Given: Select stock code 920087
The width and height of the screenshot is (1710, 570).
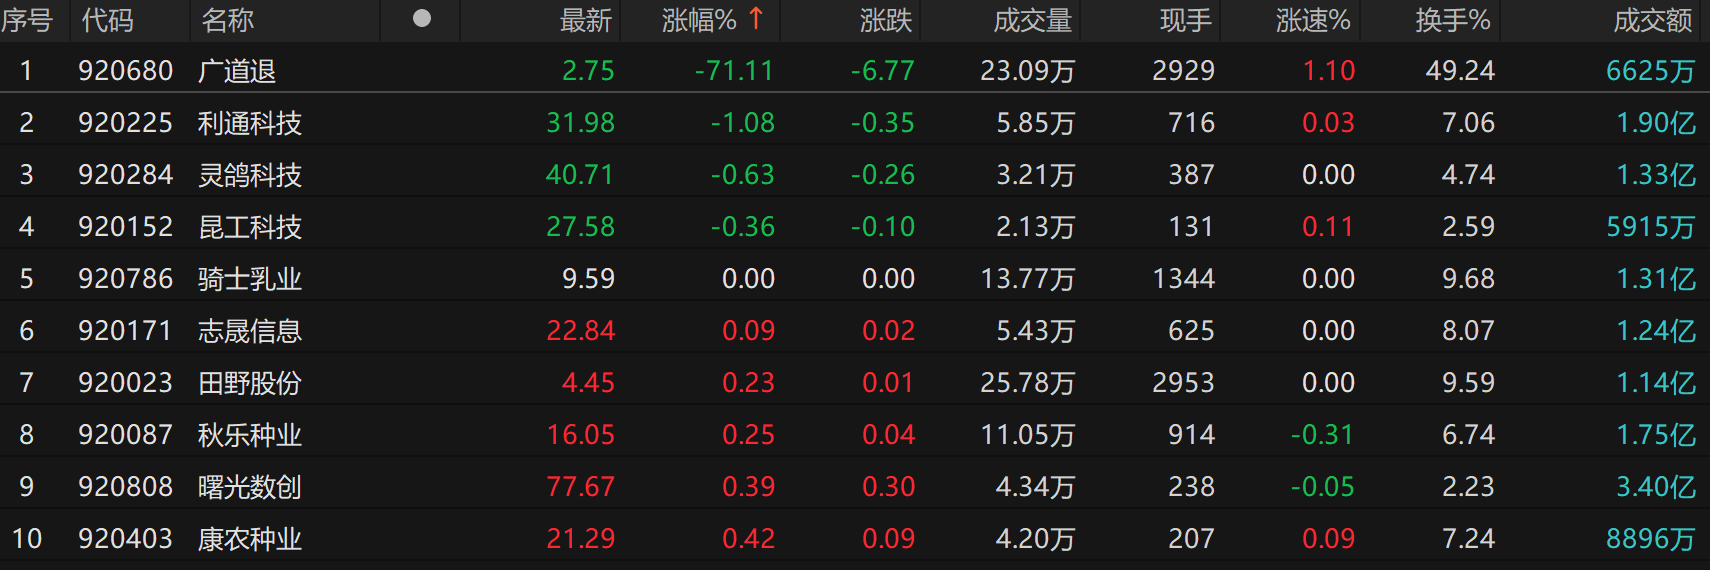Looking at the screenshot, I should 126,435.
